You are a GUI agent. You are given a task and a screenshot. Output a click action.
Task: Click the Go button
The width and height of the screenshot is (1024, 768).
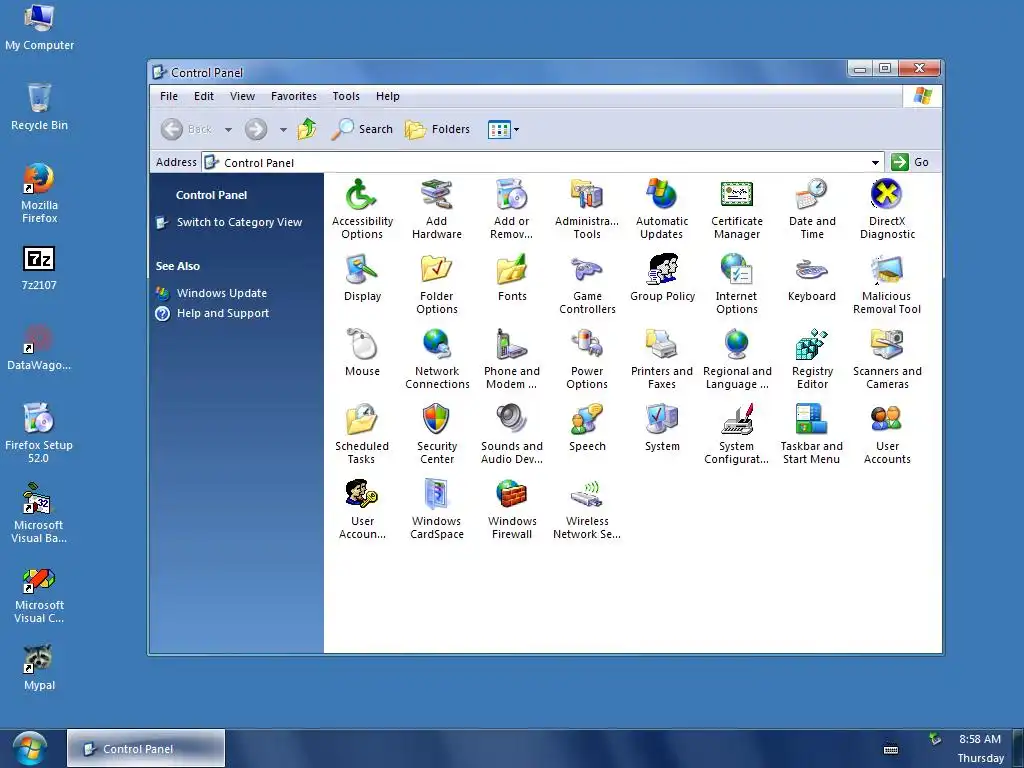[910, 162]
